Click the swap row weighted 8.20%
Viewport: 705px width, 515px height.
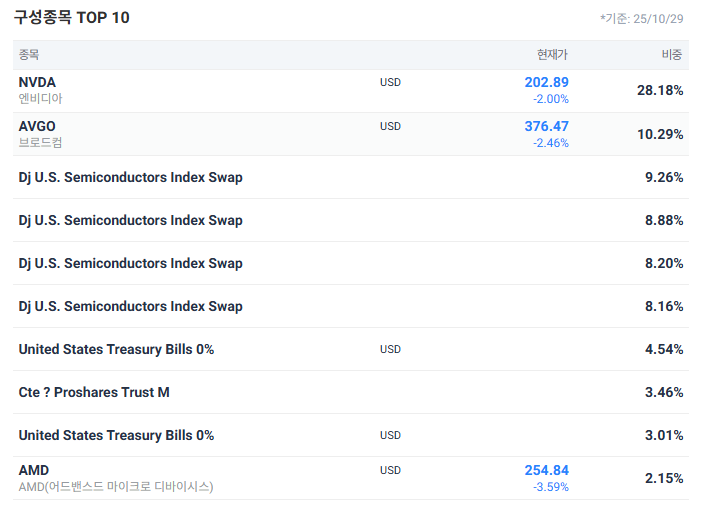351,263
